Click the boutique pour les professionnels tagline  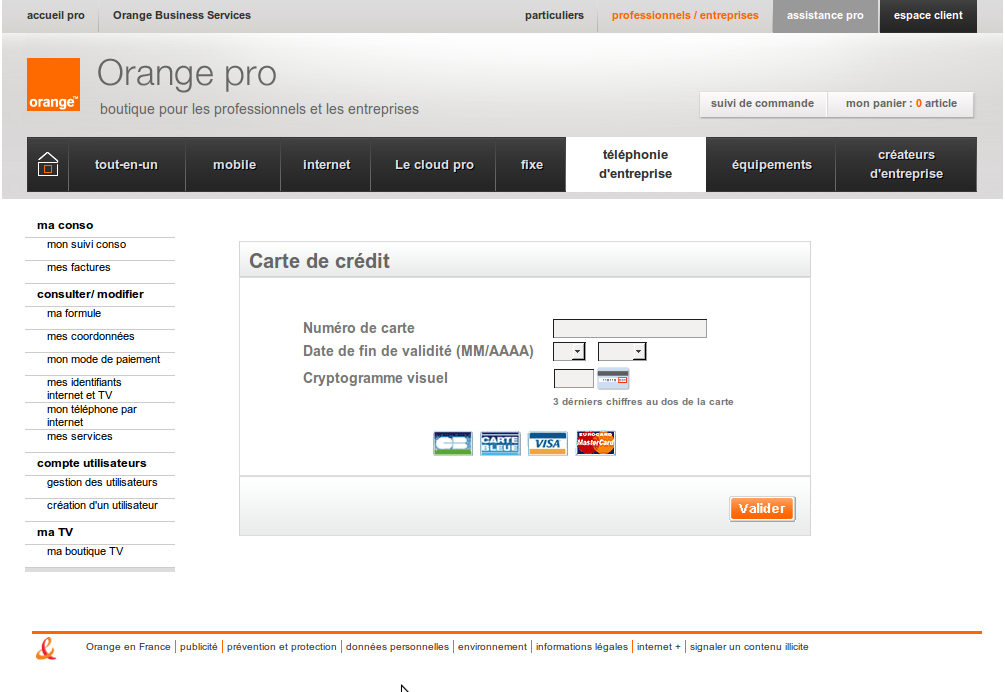click(x=259, y=110)
